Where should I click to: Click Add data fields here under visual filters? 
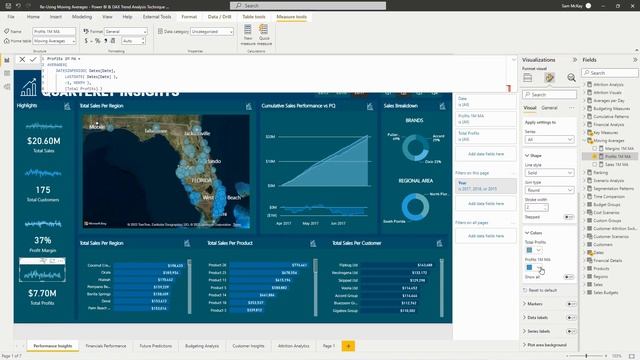(x=486, y=154)
